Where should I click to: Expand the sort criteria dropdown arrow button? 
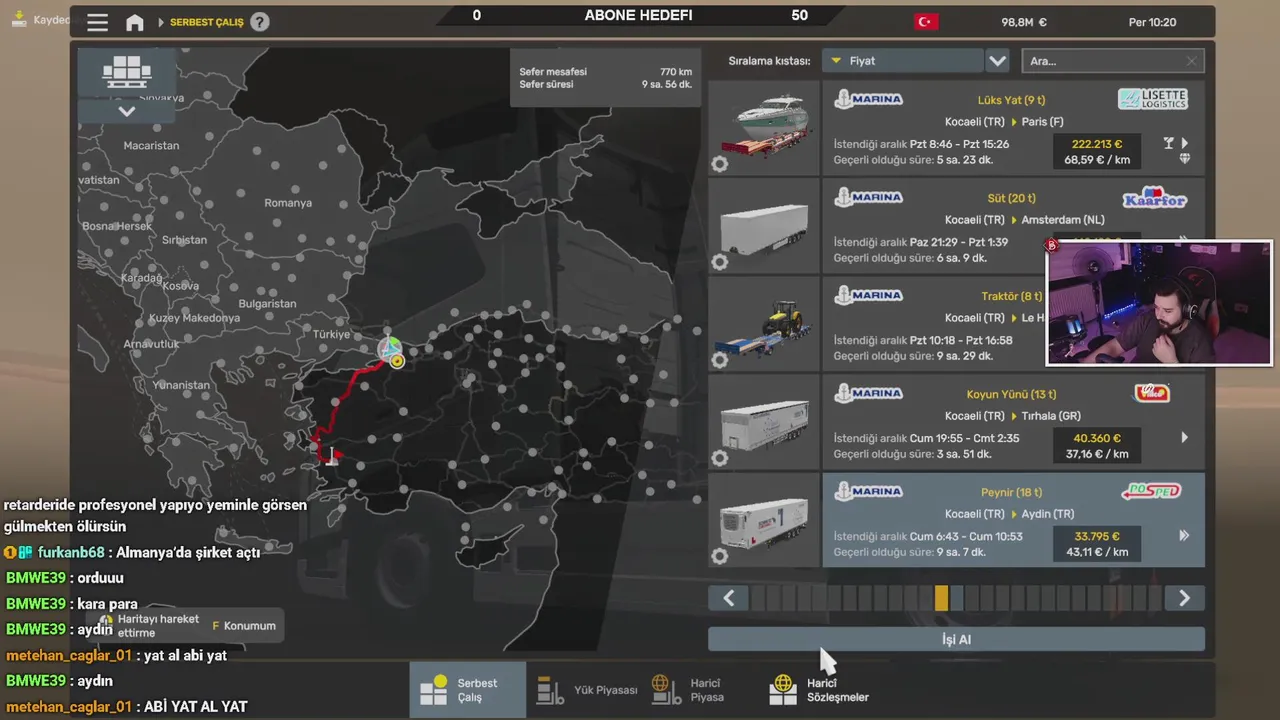coord(997,61)
